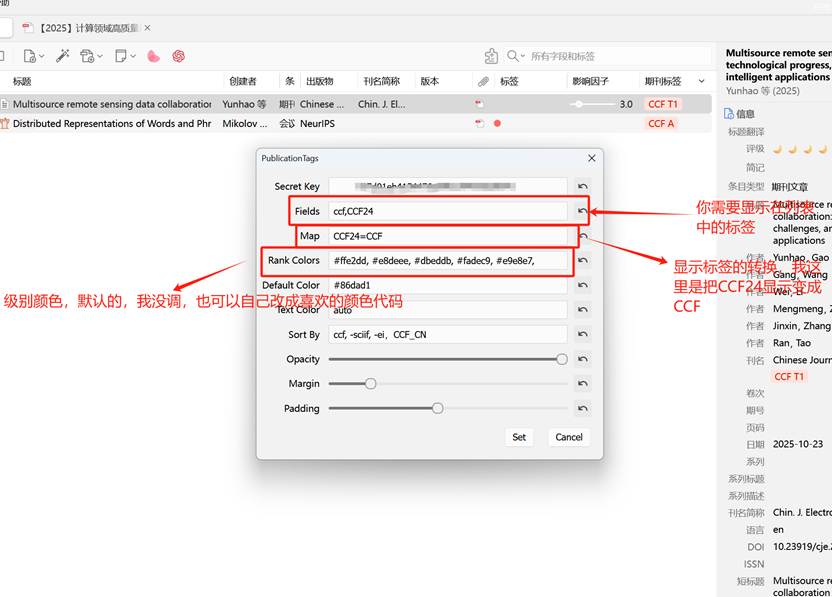Open the dropdown arrow next to the new item icon
The image size is (832, 597).
point(42,56)
